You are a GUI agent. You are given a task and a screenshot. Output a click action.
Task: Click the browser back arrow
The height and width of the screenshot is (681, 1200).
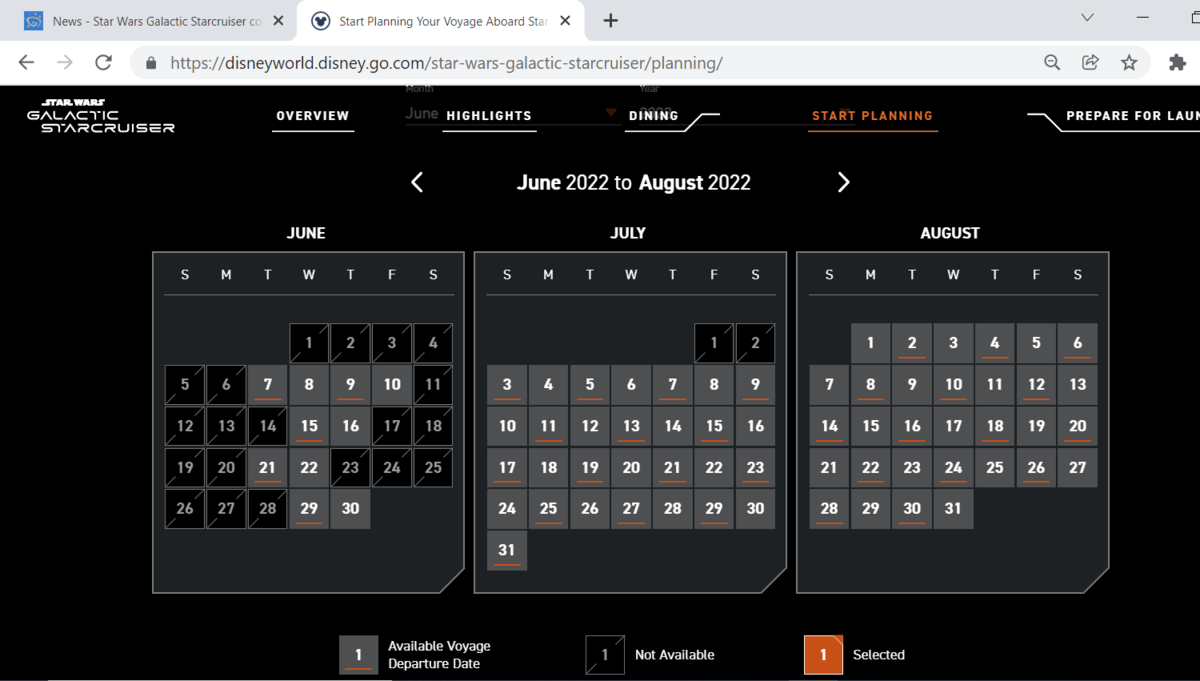point(27,62)
